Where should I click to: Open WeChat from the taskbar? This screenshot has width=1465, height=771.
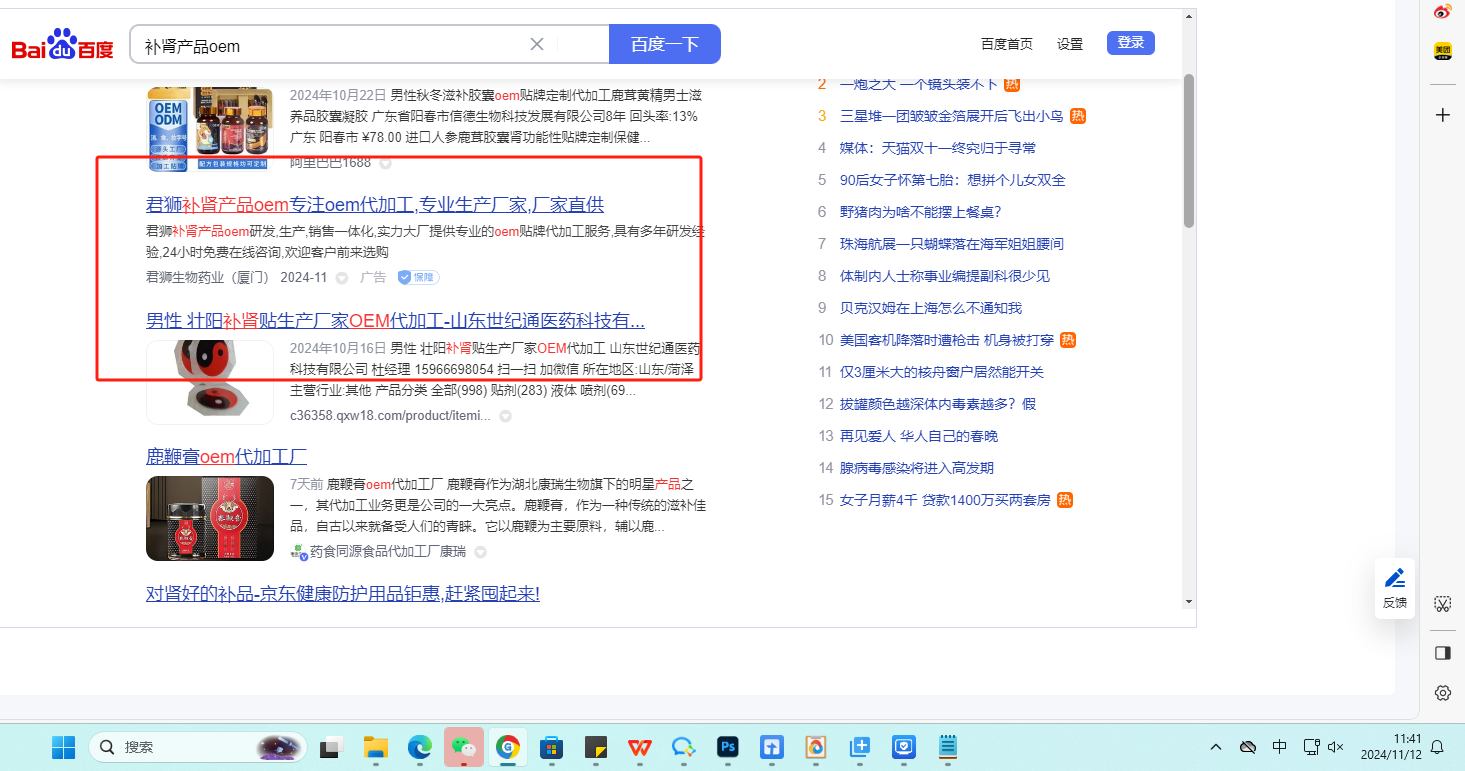[x=463, y=746]
